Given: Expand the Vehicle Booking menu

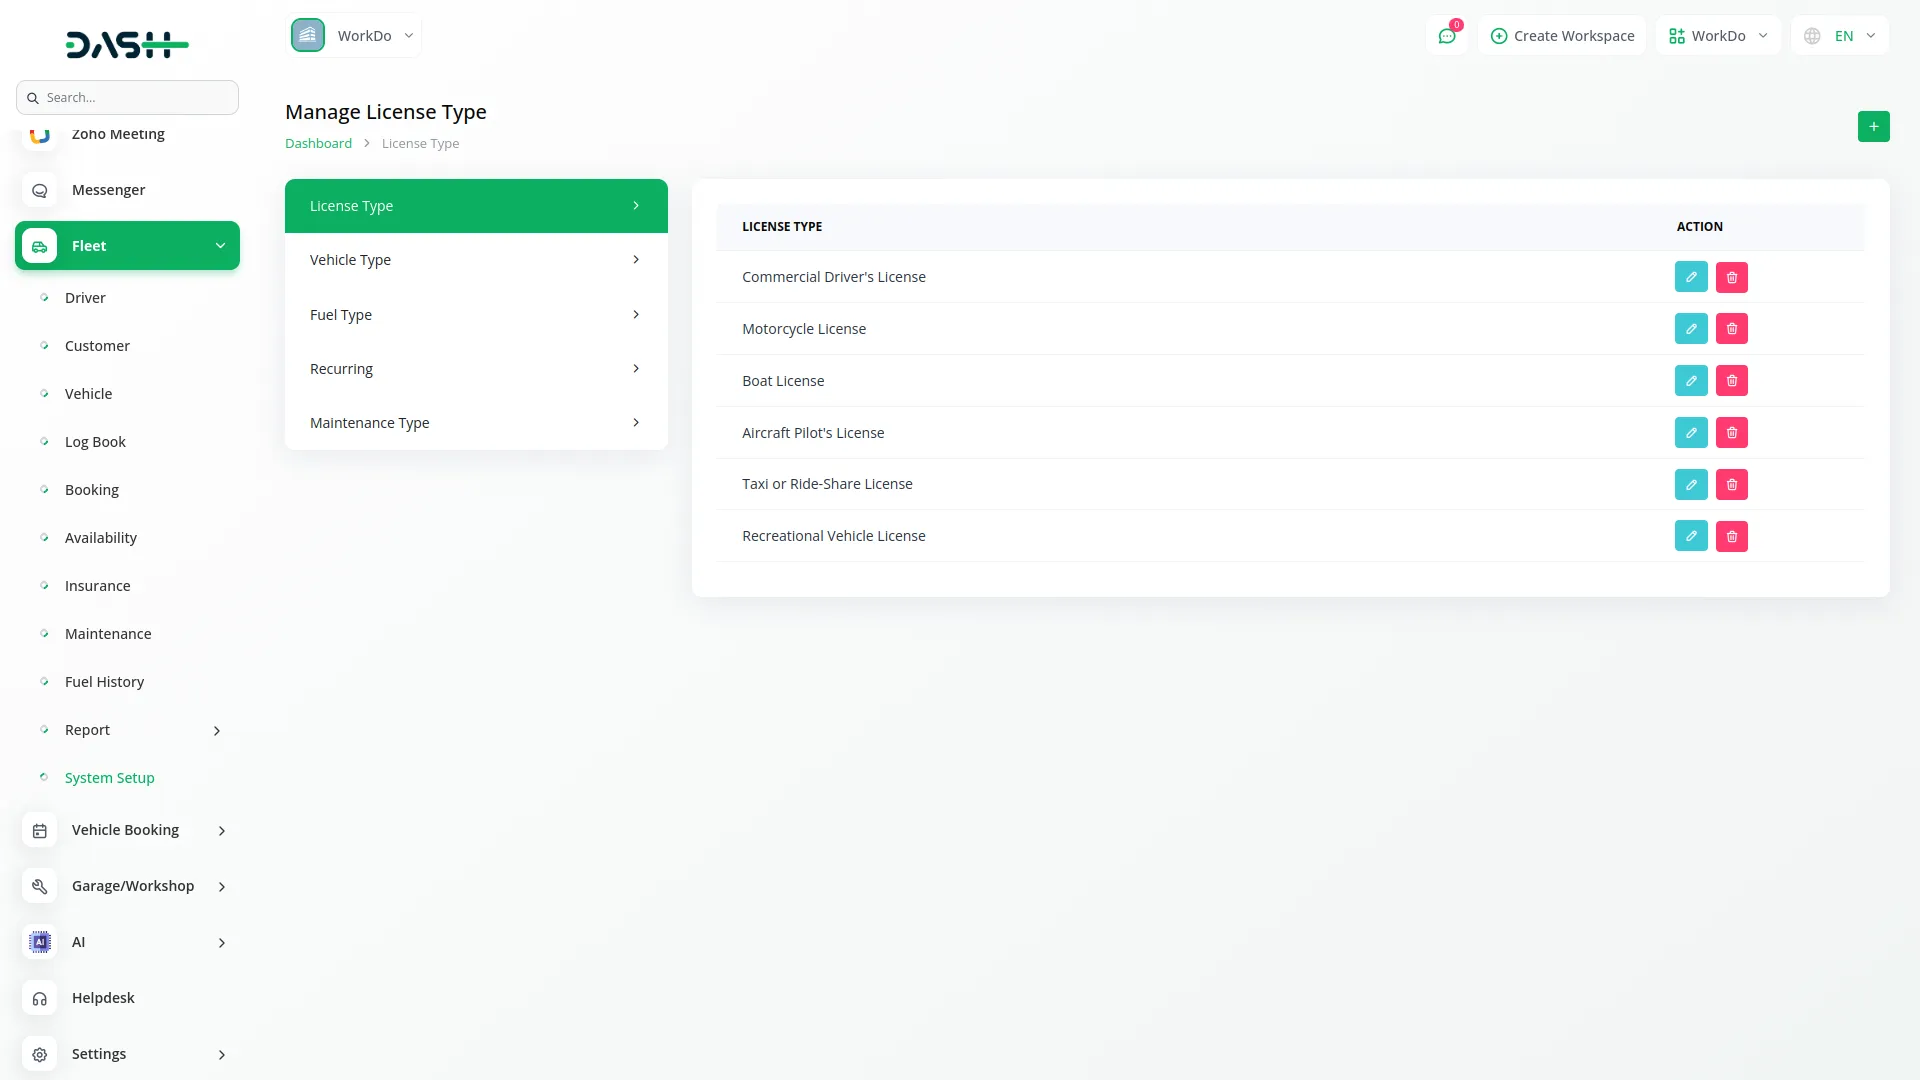Looking at the screenshot, I should [221, 831].
